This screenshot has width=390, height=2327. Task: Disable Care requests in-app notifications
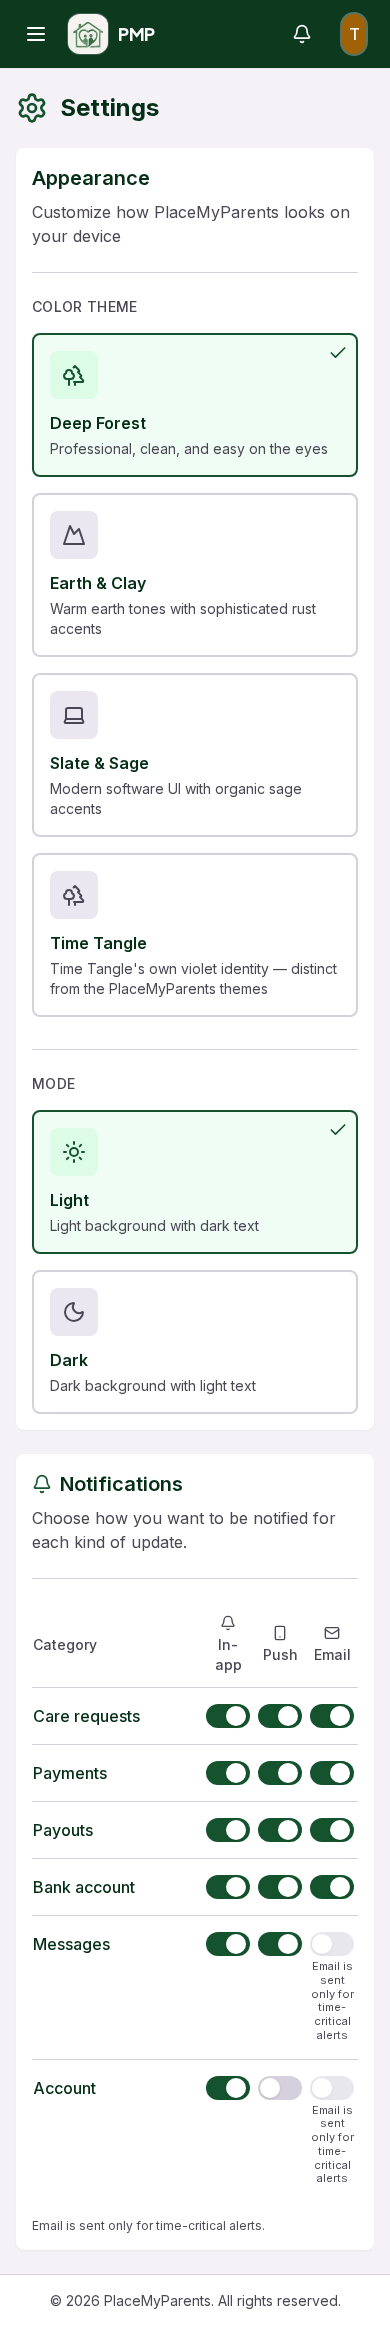[228, 1716]
